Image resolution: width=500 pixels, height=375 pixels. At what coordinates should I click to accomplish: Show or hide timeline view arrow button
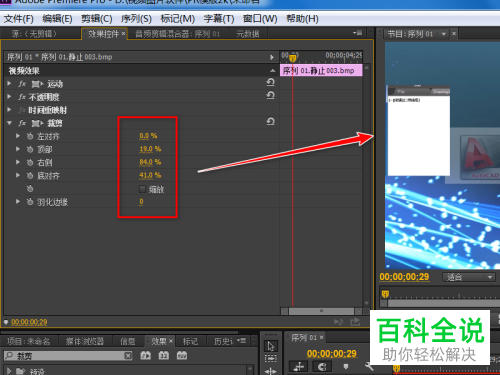pos(272,57)
